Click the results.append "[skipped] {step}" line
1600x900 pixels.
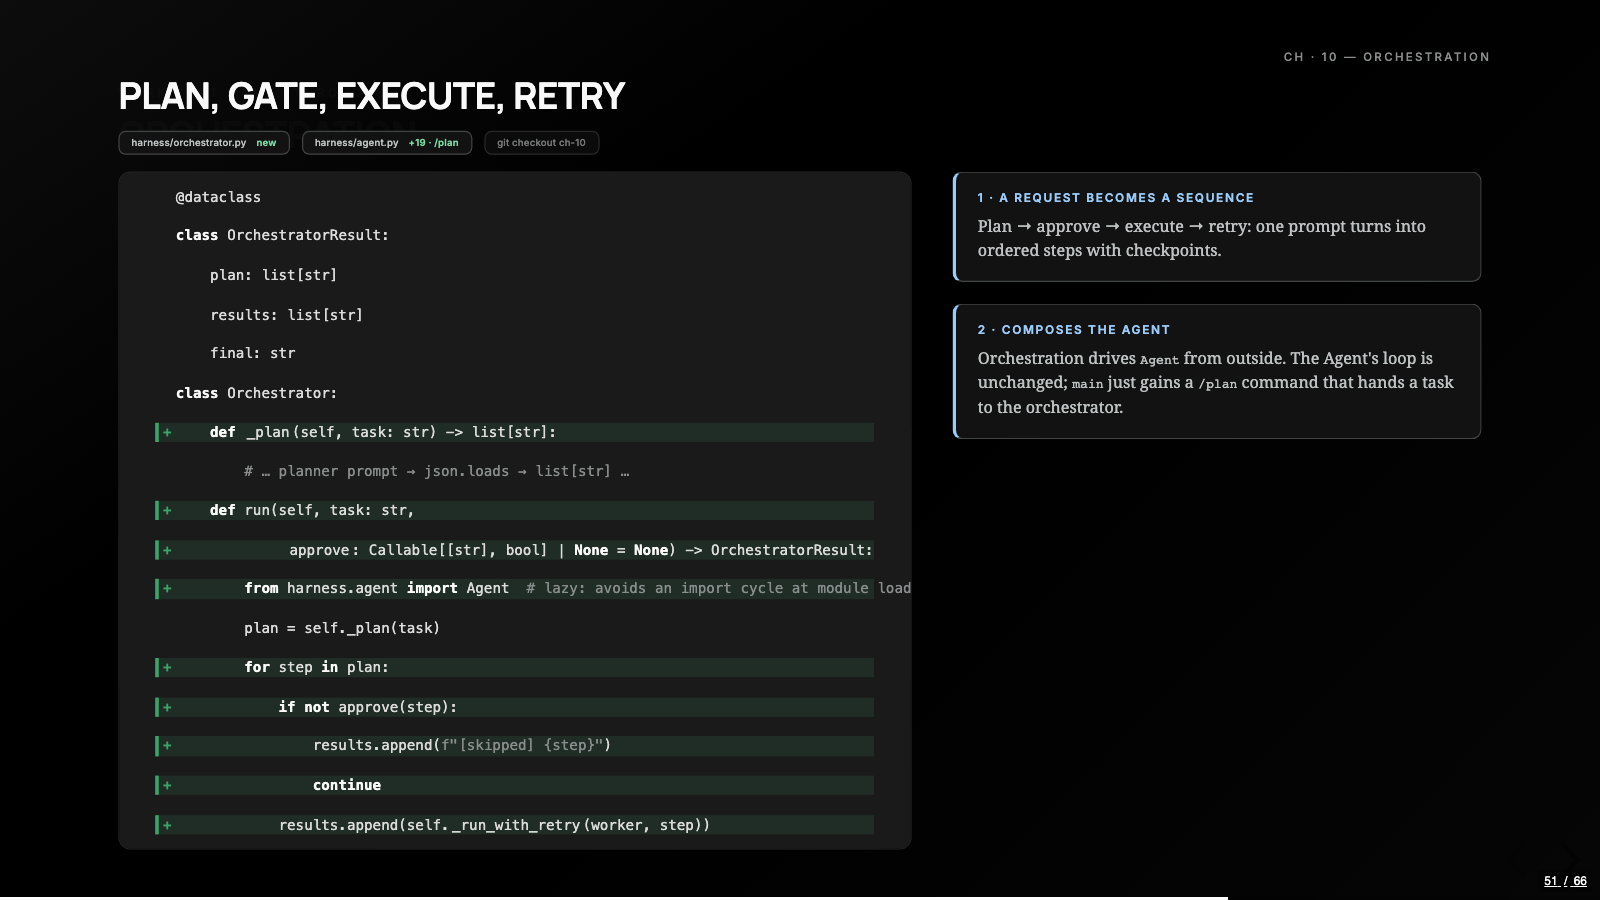click(x=515, y=745)
